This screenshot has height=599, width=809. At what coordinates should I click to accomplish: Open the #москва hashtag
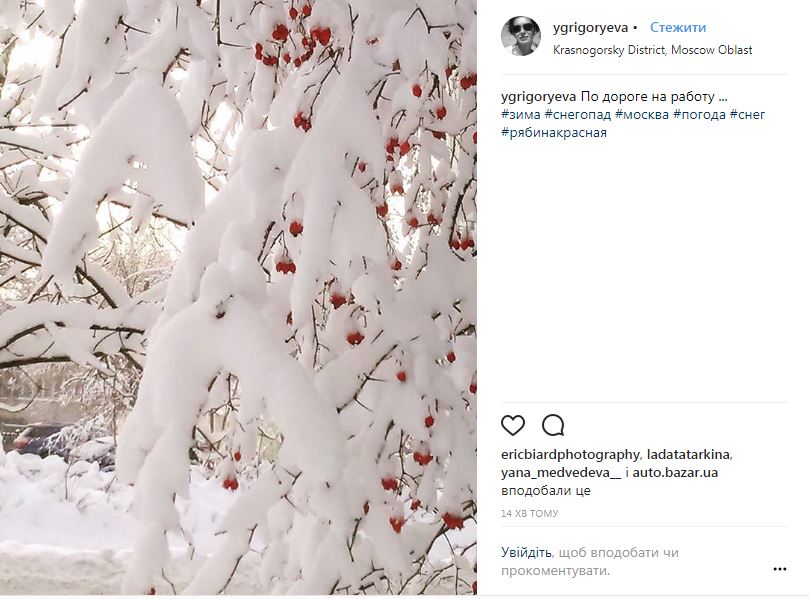tap(642, 115)
